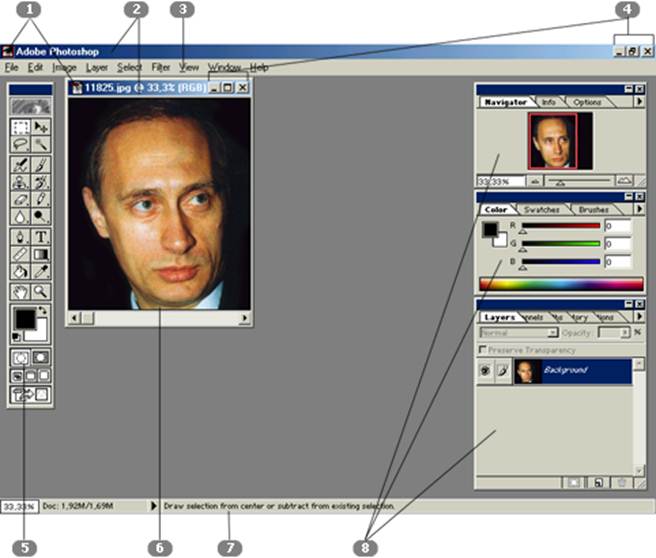The image size is (656, 558).
Task: Click the red R value input field
Action: point(618,226)
